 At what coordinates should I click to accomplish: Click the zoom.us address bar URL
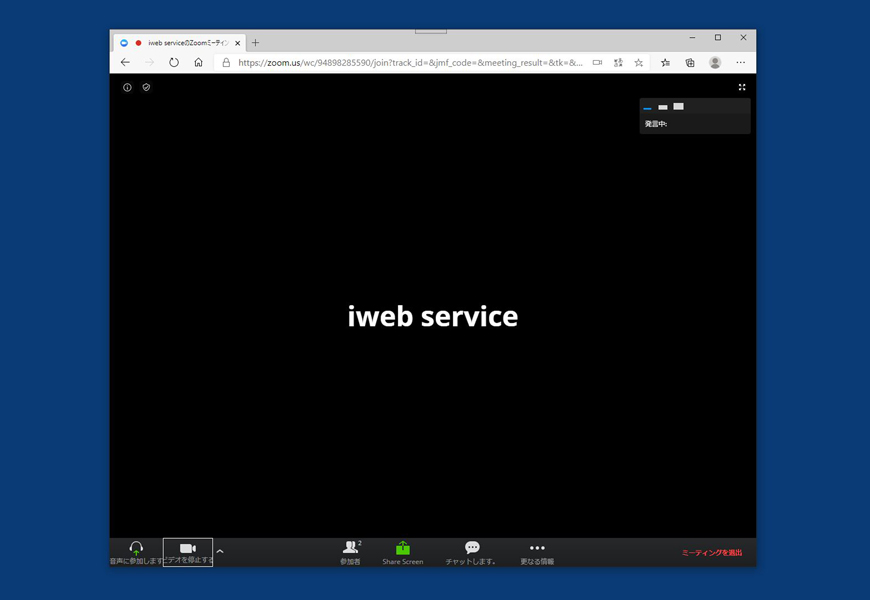coord(410,63)
